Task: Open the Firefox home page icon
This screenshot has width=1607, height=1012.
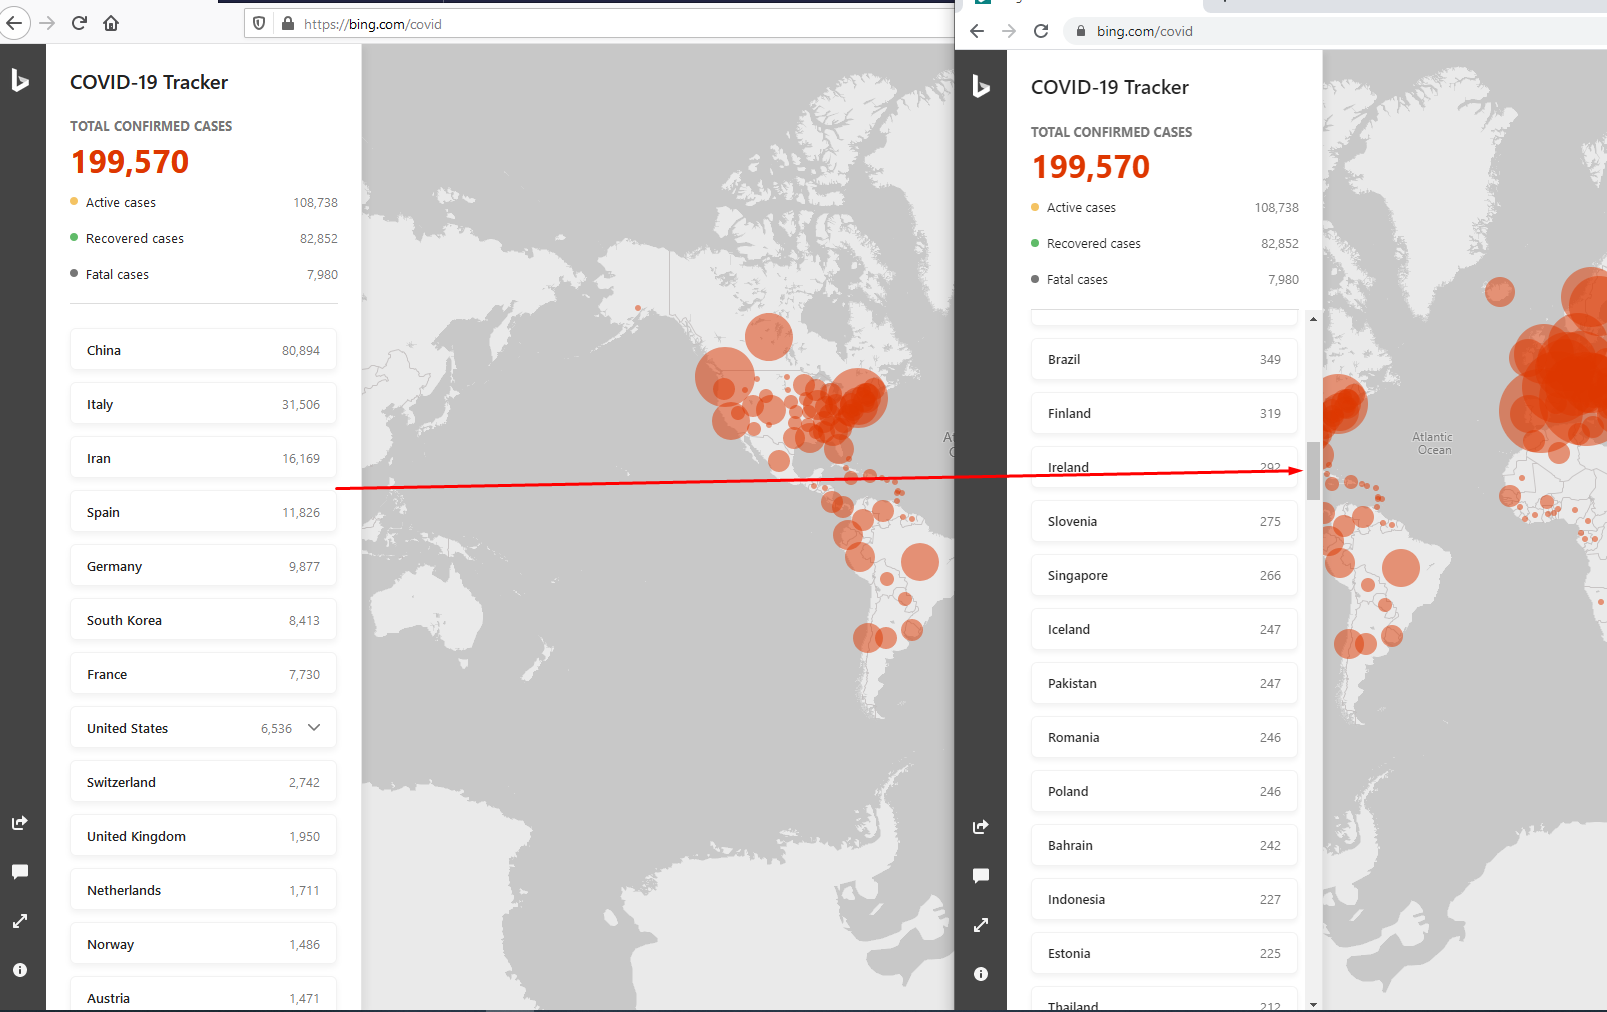Action: click(111, 23)
